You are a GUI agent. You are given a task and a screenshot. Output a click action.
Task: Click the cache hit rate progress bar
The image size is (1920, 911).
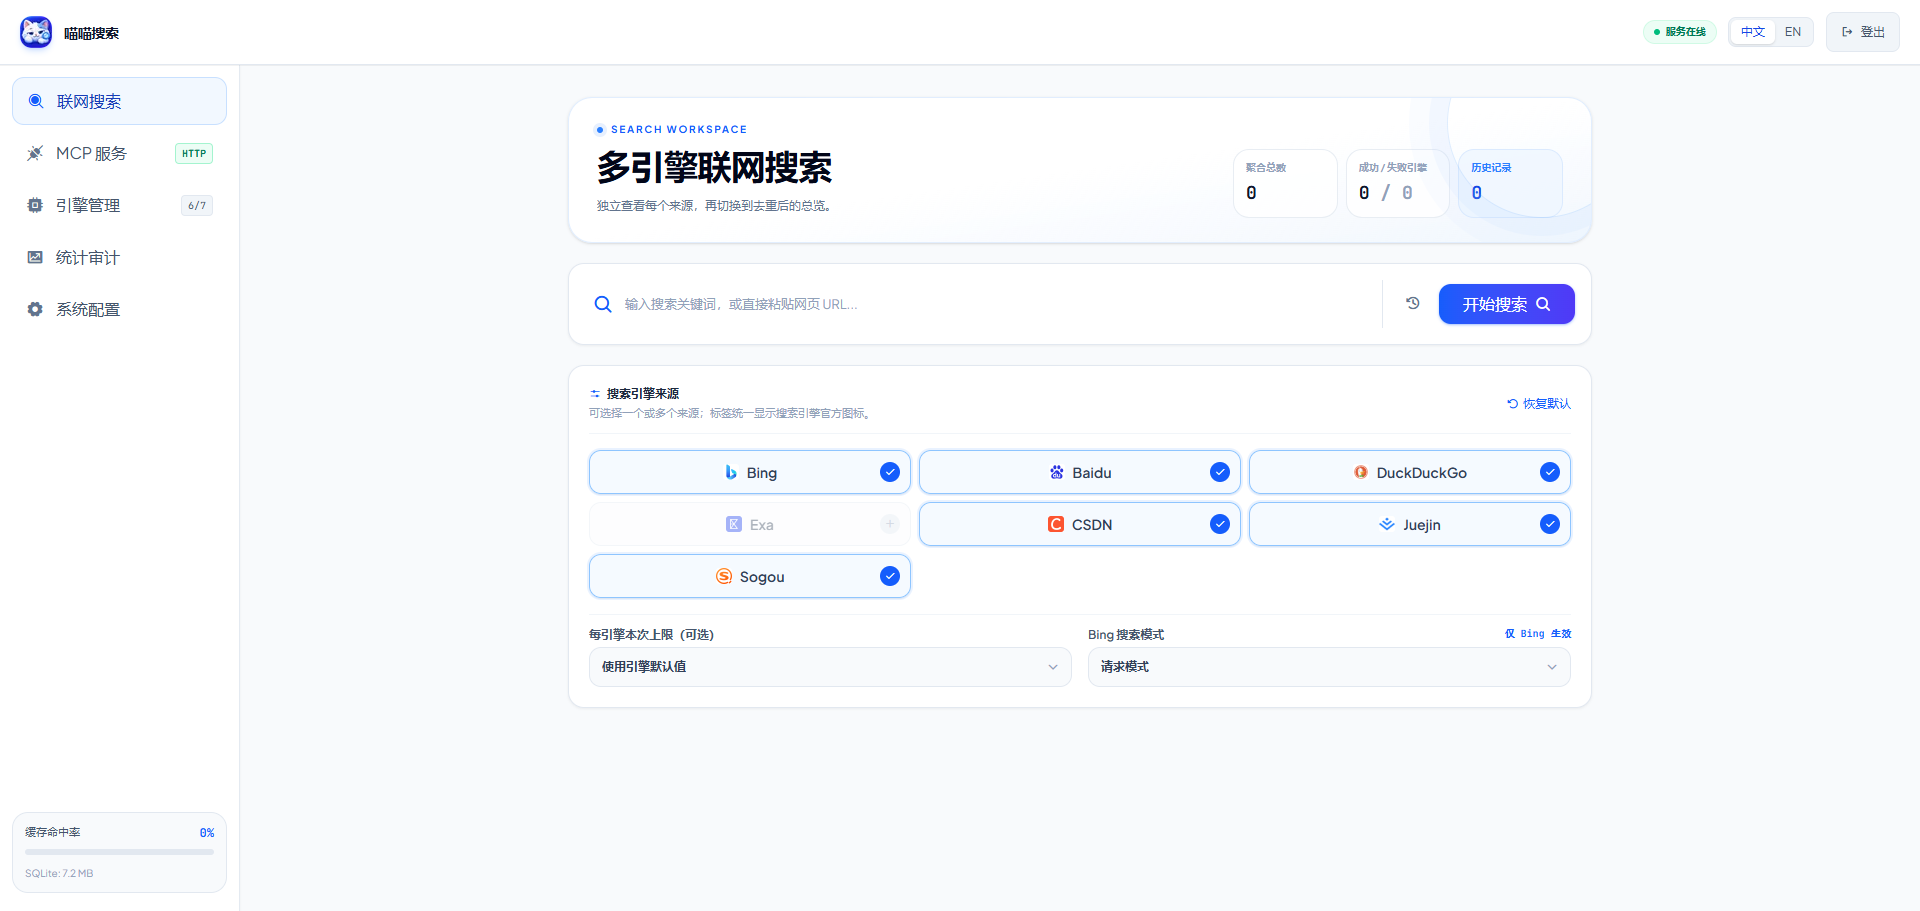pos(119,852)
